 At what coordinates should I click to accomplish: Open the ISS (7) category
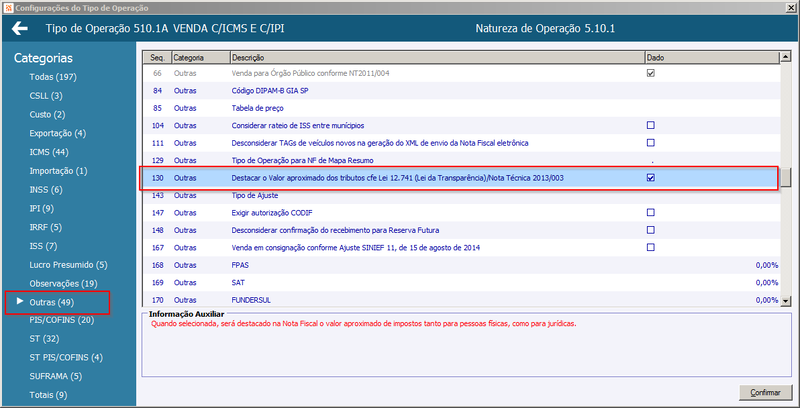(x=43, y=246)
